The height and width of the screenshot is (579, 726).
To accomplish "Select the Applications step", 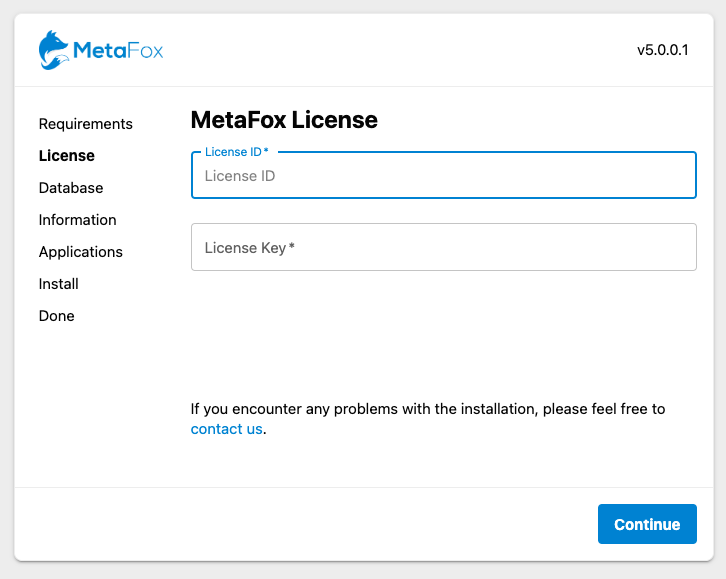I will [x=81, y=252].
